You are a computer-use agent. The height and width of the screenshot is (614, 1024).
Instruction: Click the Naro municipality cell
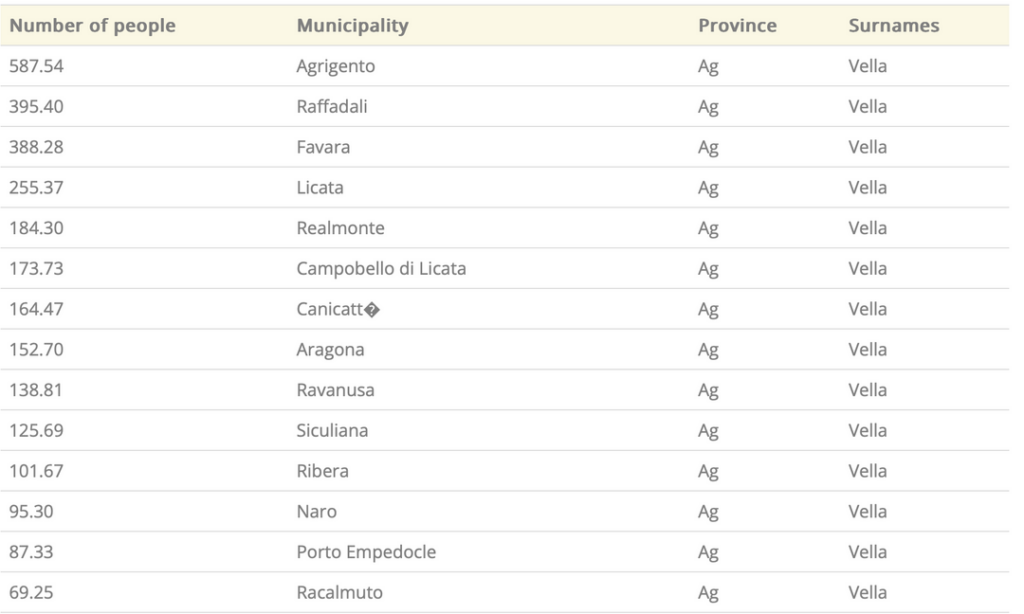click(x=317, y=511)
